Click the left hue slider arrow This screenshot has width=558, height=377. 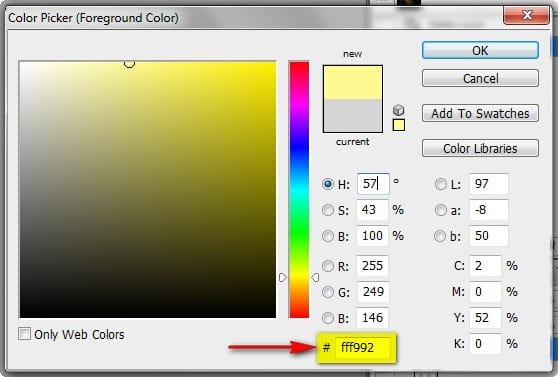tap(283, 277)
